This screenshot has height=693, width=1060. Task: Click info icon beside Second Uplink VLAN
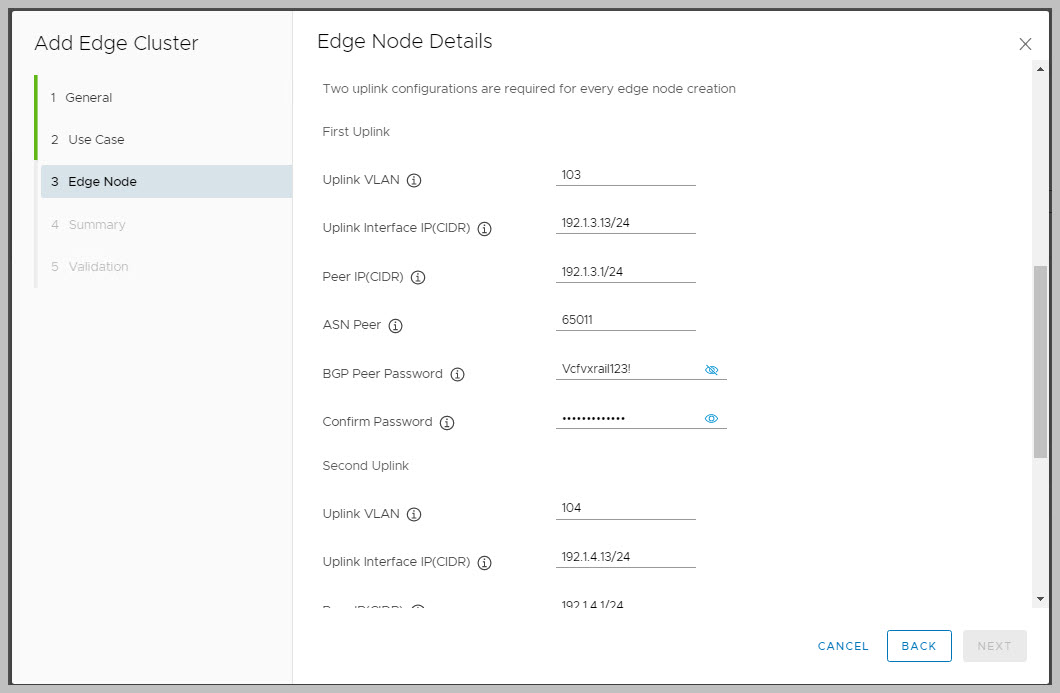coord(414,514)
